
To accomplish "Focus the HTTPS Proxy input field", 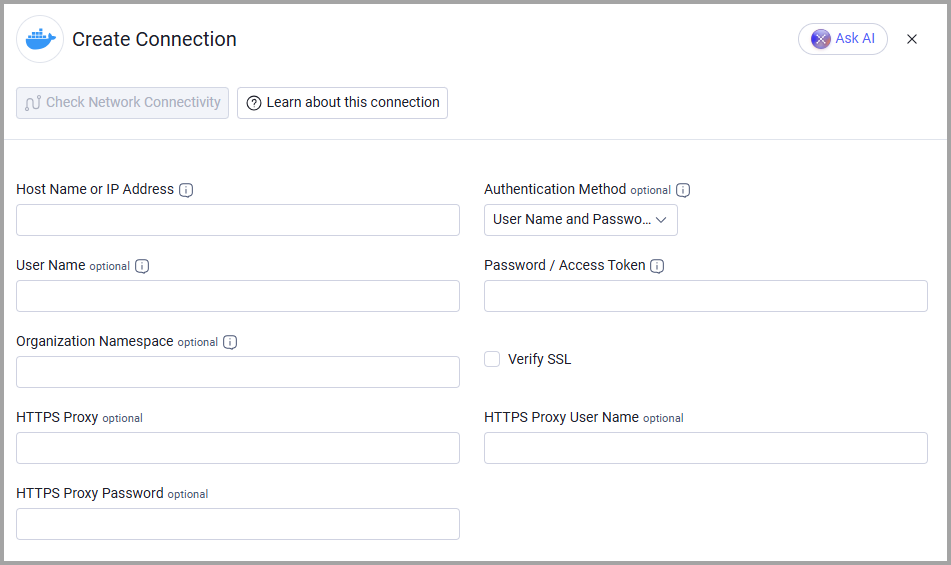I will point(238,448).
